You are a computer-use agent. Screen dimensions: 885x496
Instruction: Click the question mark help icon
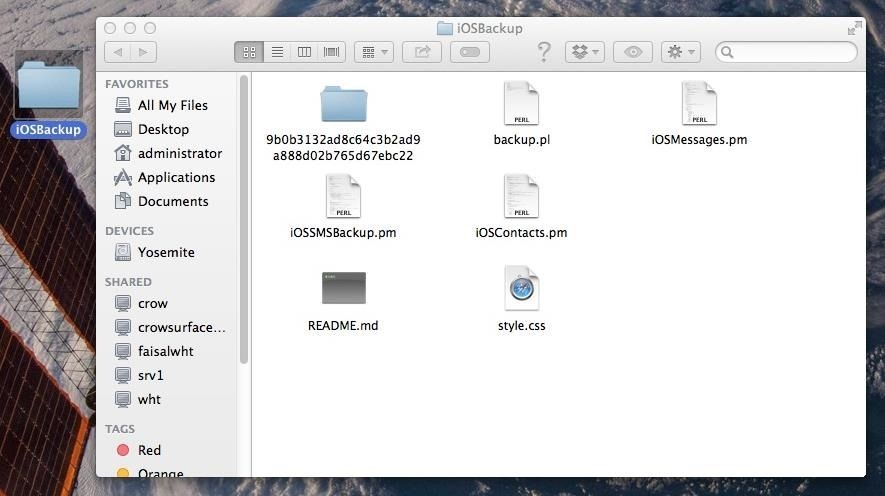[544, 52]
